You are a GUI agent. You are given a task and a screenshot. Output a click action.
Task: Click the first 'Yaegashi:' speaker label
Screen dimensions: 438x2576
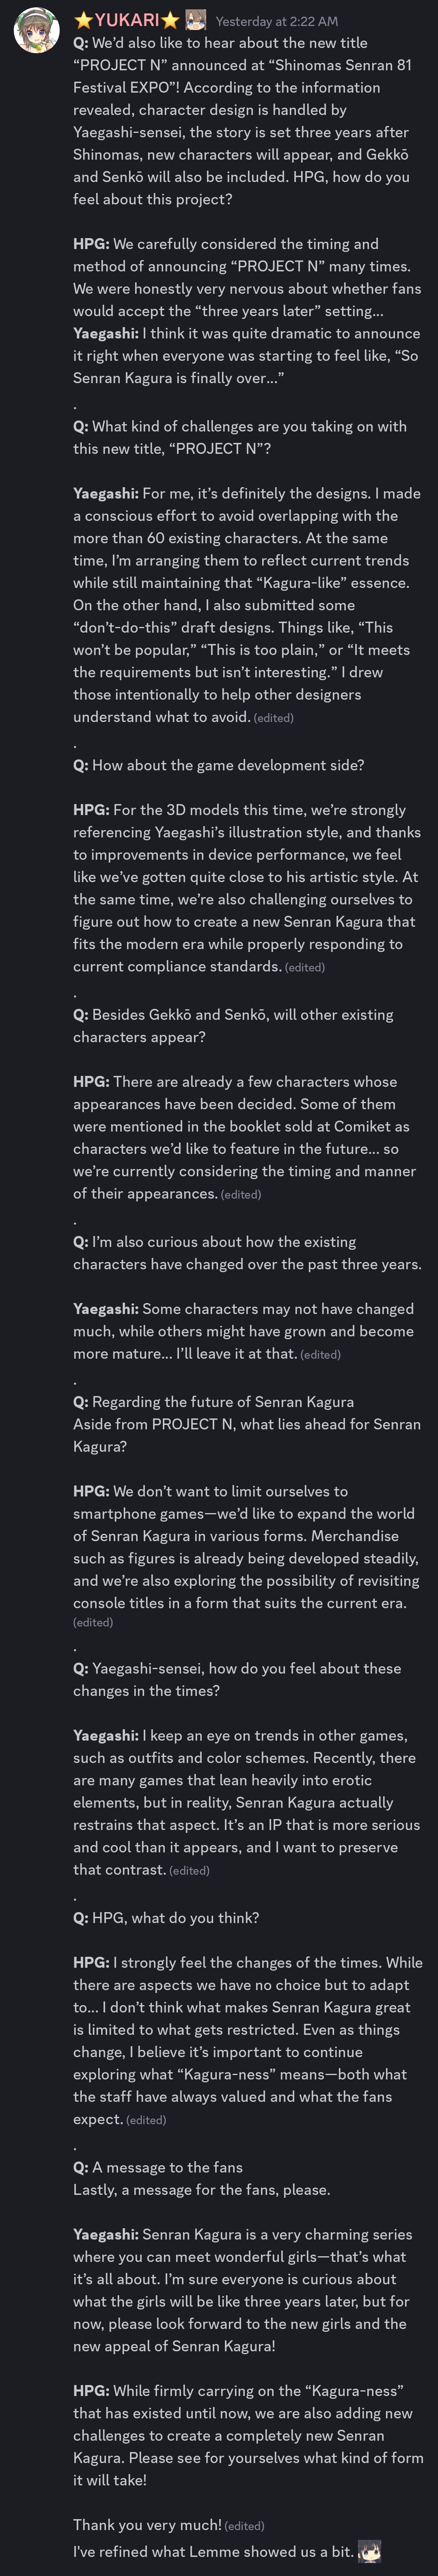[106, 333]
